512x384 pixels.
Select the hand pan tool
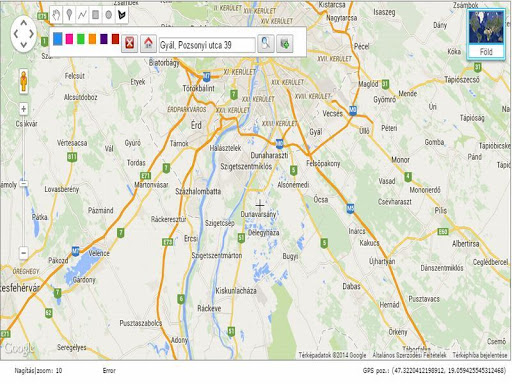[x=57, y=15]
